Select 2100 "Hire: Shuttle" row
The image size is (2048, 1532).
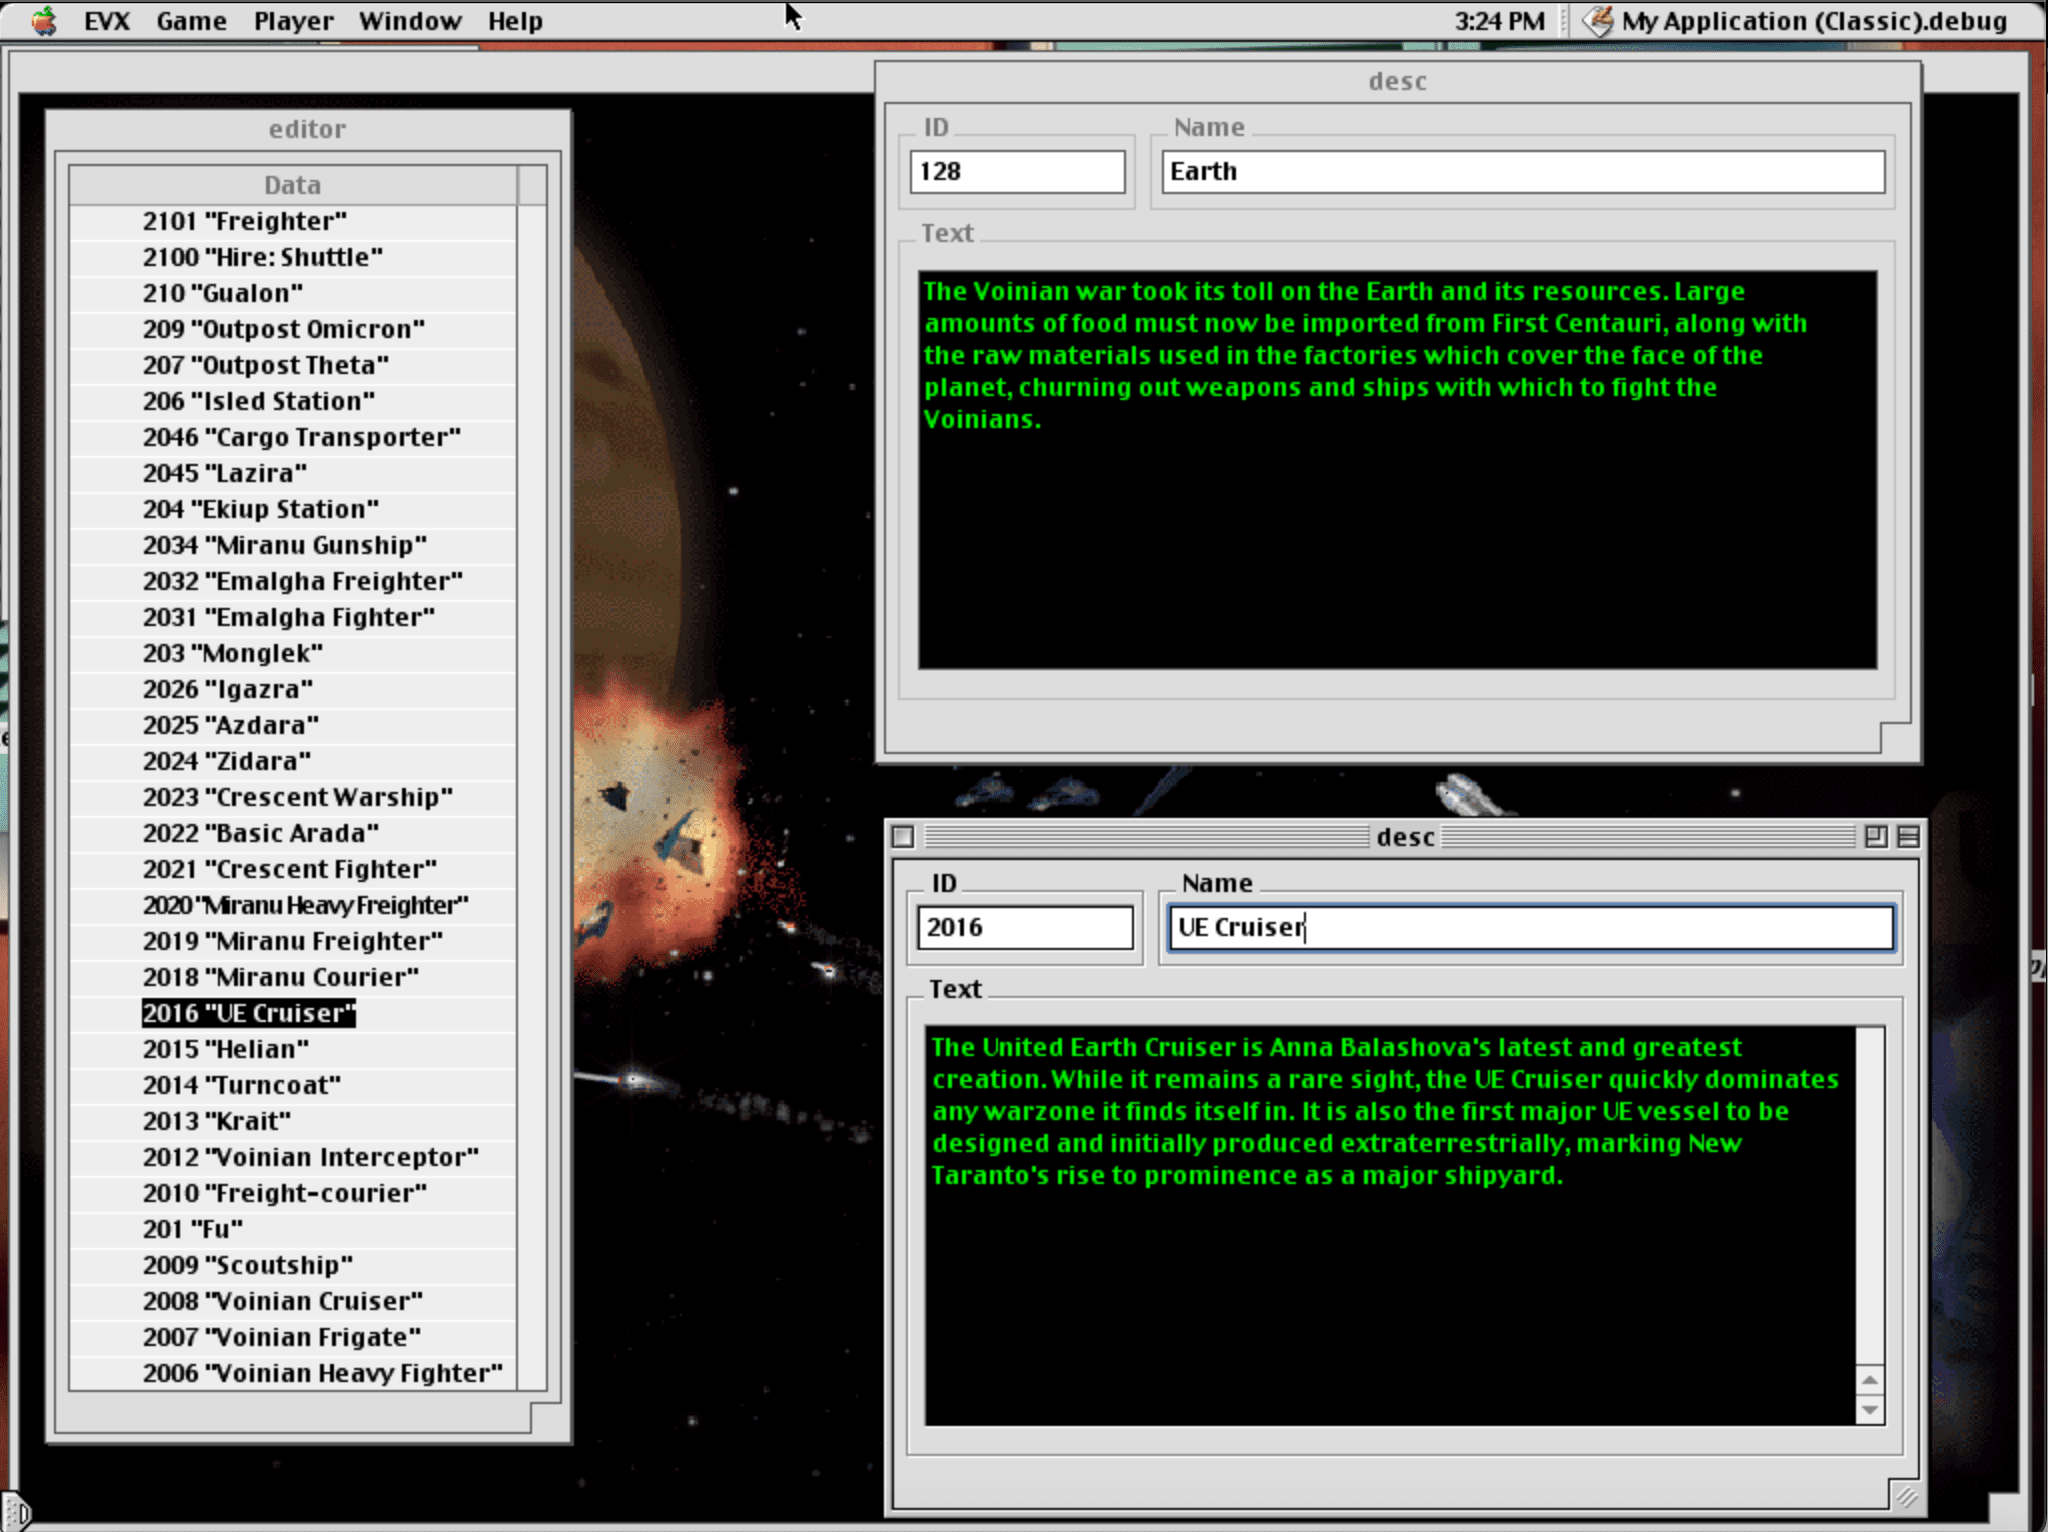[x=293, y=257]
